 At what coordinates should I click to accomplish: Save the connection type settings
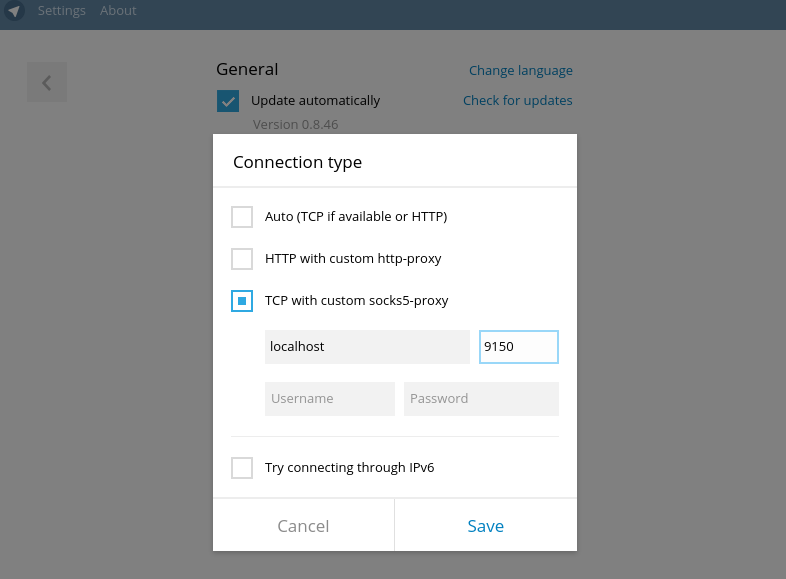(x=485, y=526)
